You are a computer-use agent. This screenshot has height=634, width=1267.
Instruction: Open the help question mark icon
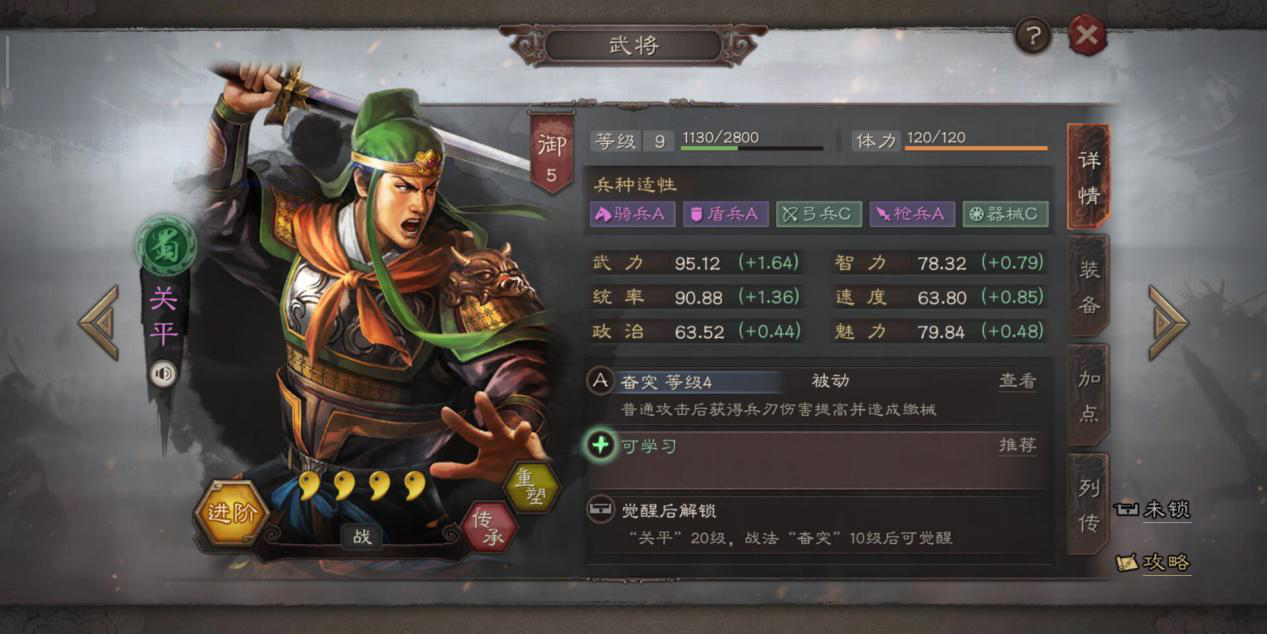[x=1033, y=37]
